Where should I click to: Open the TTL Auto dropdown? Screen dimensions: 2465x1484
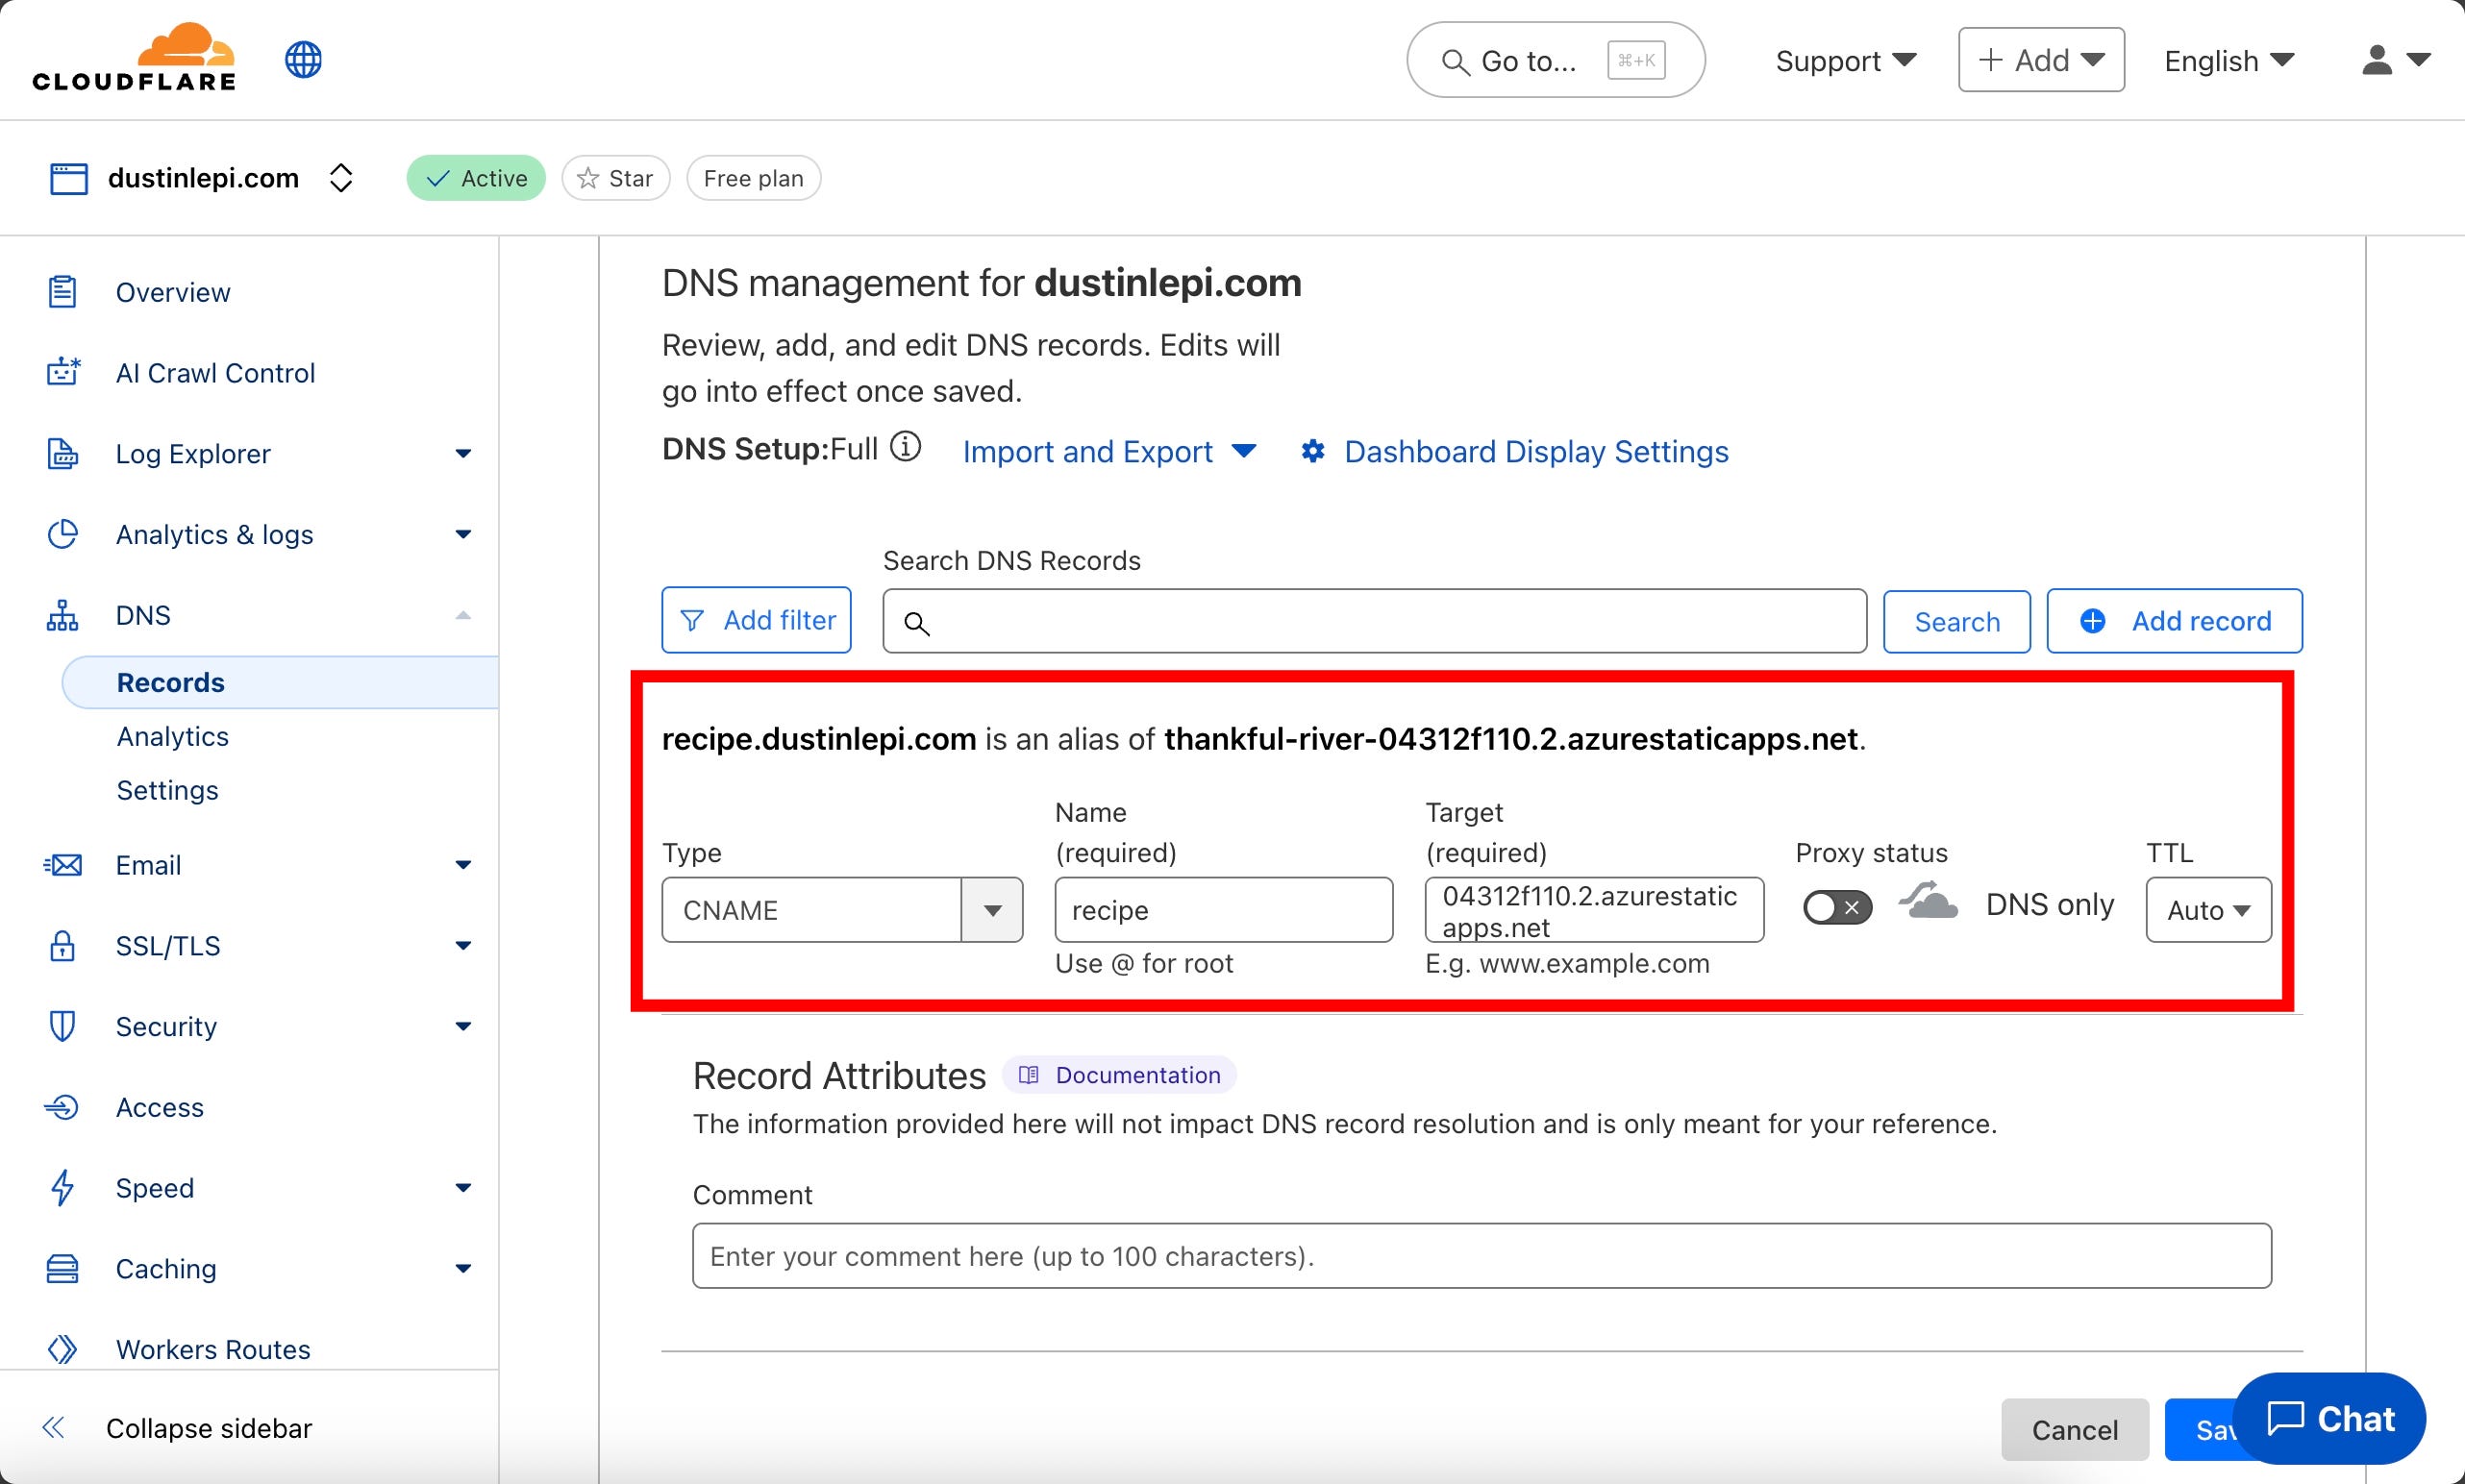click(2207, 910)
